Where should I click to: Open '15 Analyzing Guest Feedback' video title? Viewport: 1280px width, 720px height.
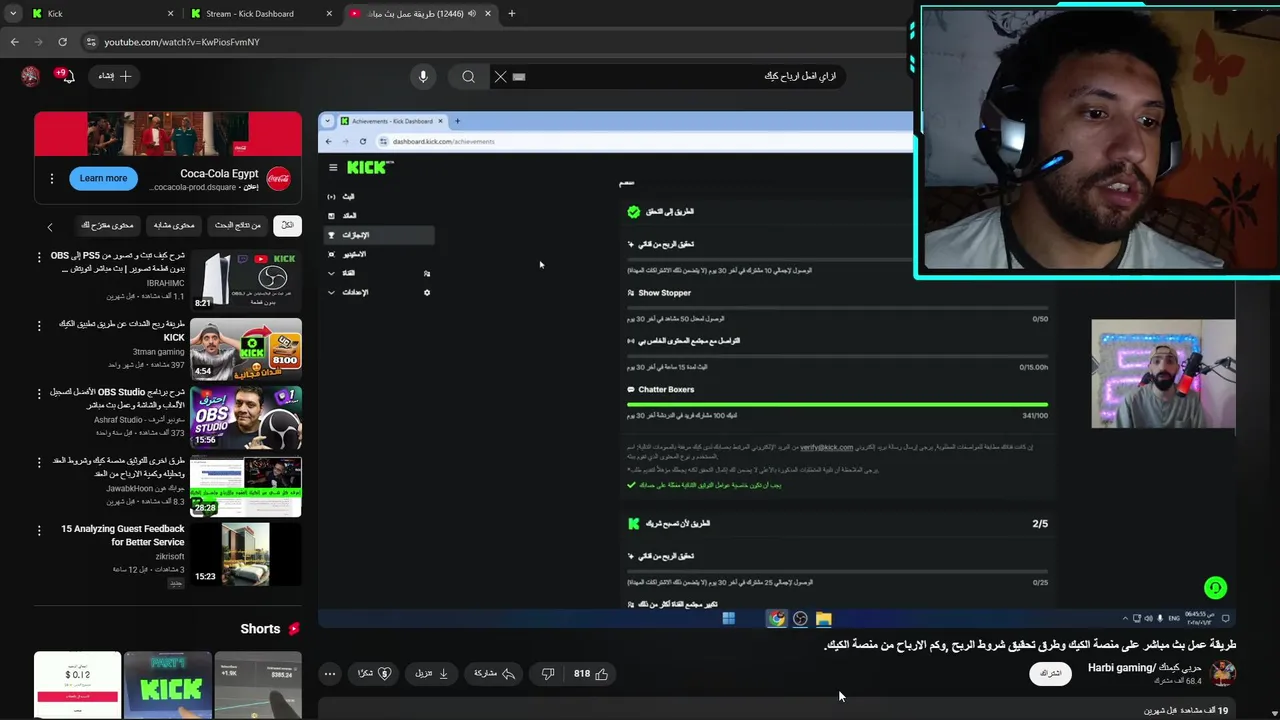(x=122, y=535)
